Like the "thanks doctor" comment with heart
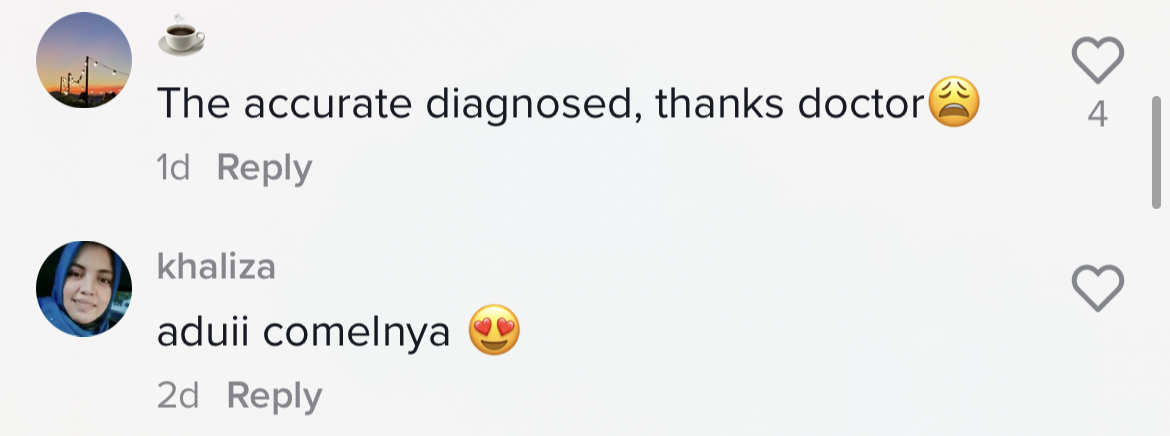Image resolution: width=1170 pixels, height=436 pixels. click(x=1097, y=62)
